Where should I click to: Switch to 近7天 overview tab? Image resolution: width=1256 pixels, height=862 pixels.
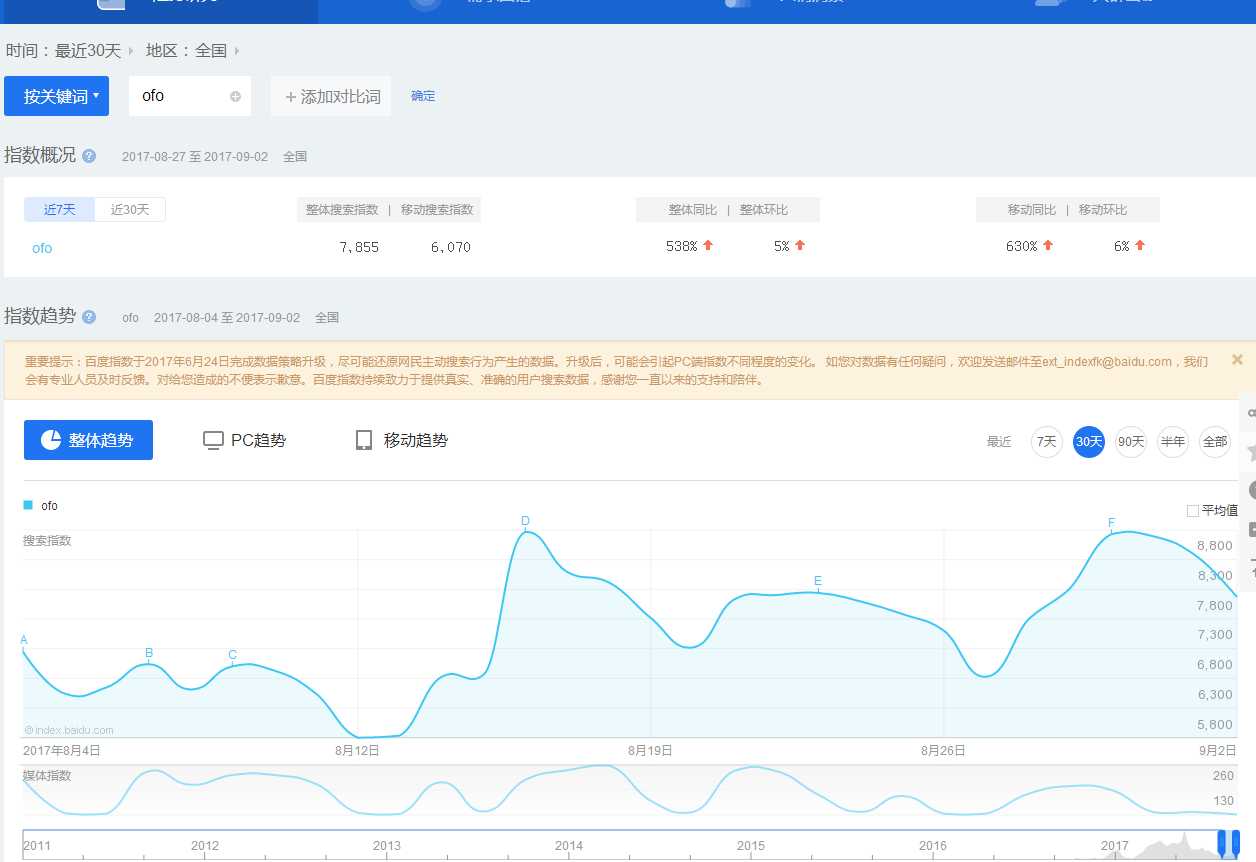coord(59,210)
